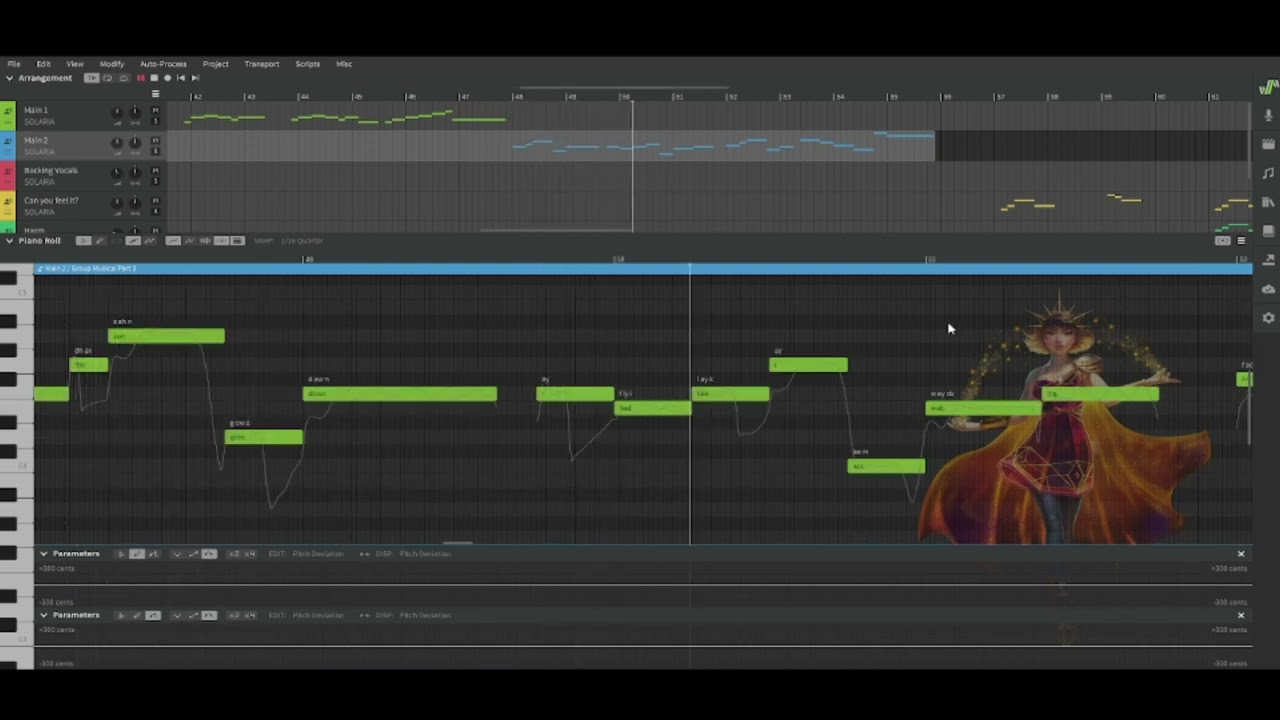Select the Can you feel it? track name
This screenshot has width=1280, height=720.
click(x=51, y=201)
